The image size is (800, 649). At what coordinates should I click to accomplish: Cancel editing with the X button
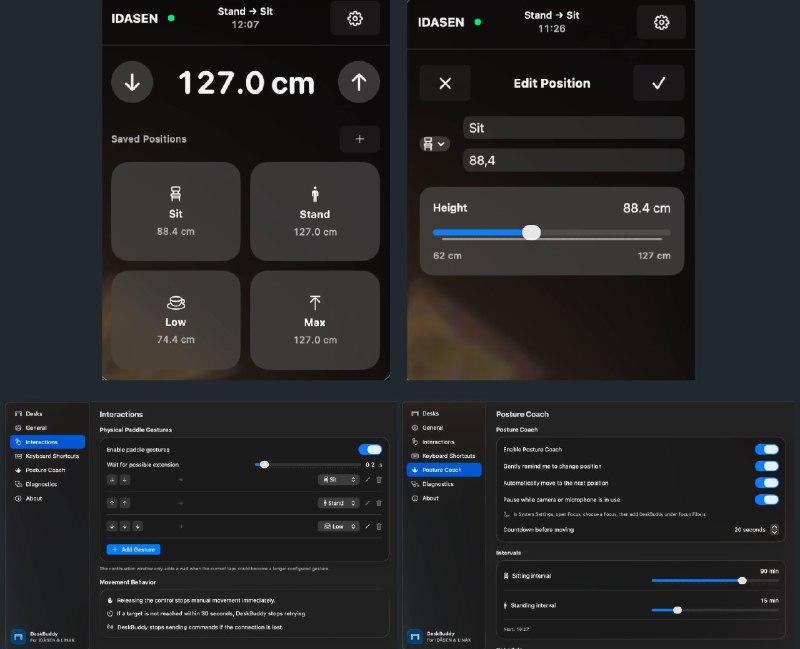pyautogui.click(x=445, y=83)
